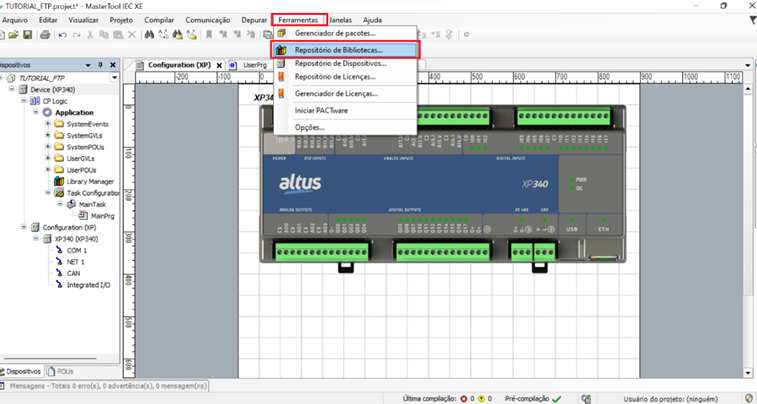This screenshot has width=757, height=404.
Task: Open Find with binoculars icon
Action: pyautogui.click(x=149, y=35)
